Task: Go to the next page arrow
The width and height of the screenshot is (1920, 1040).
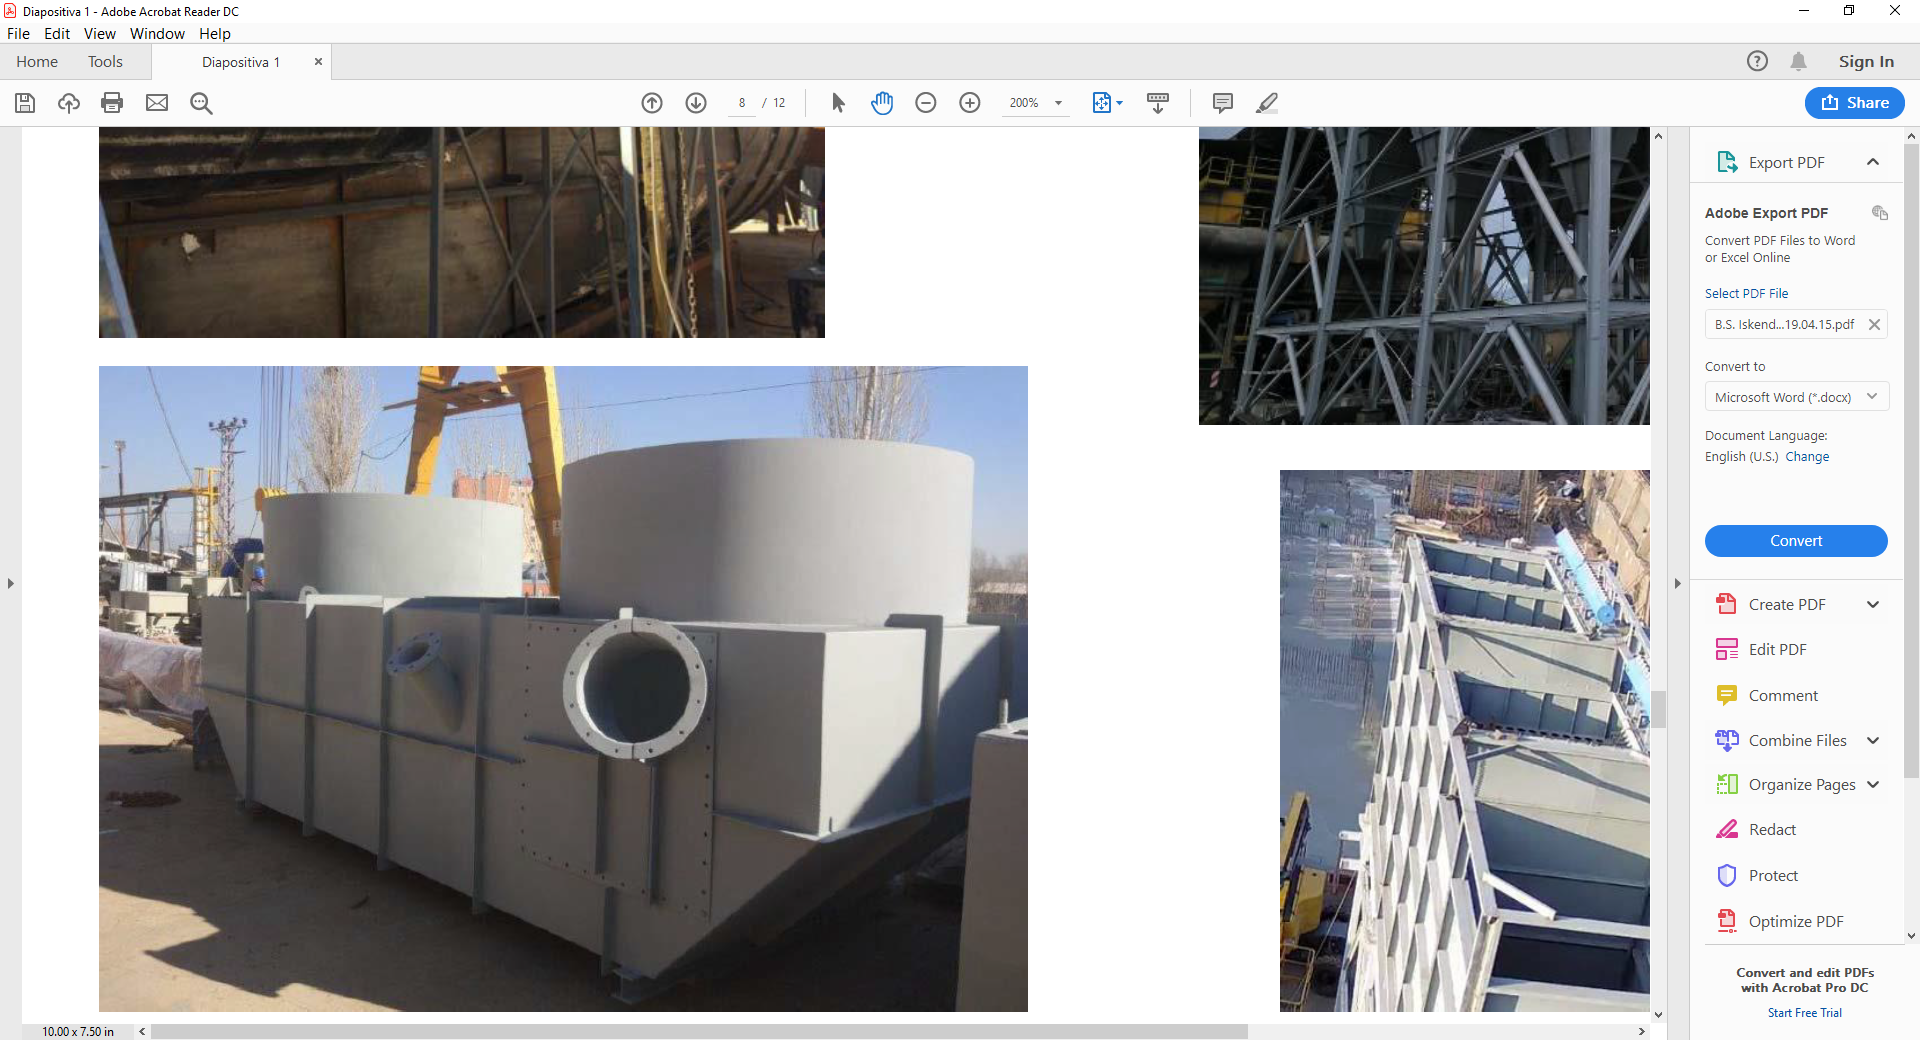Action: click(696, 103)
